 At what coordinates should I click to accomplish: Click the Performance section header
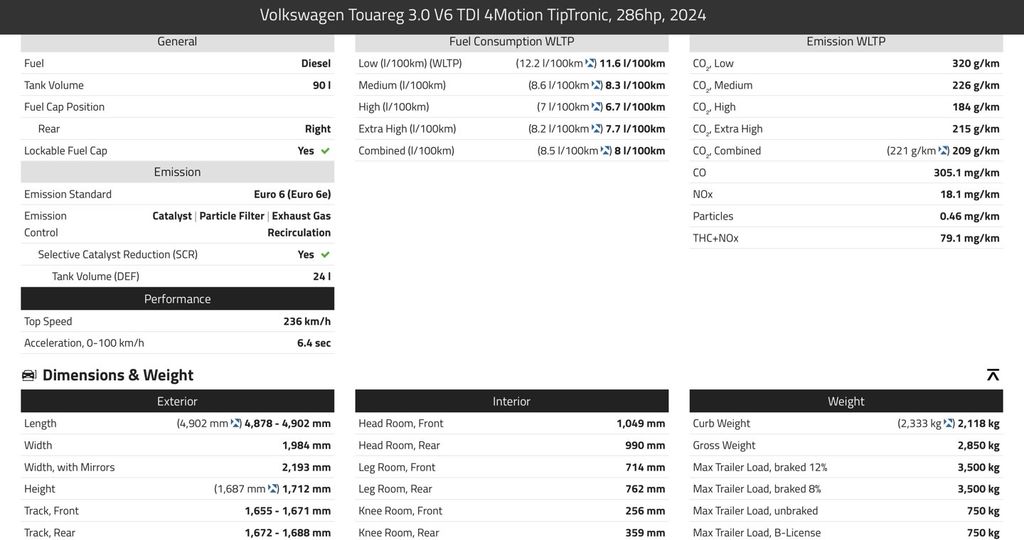pos(177,299)
